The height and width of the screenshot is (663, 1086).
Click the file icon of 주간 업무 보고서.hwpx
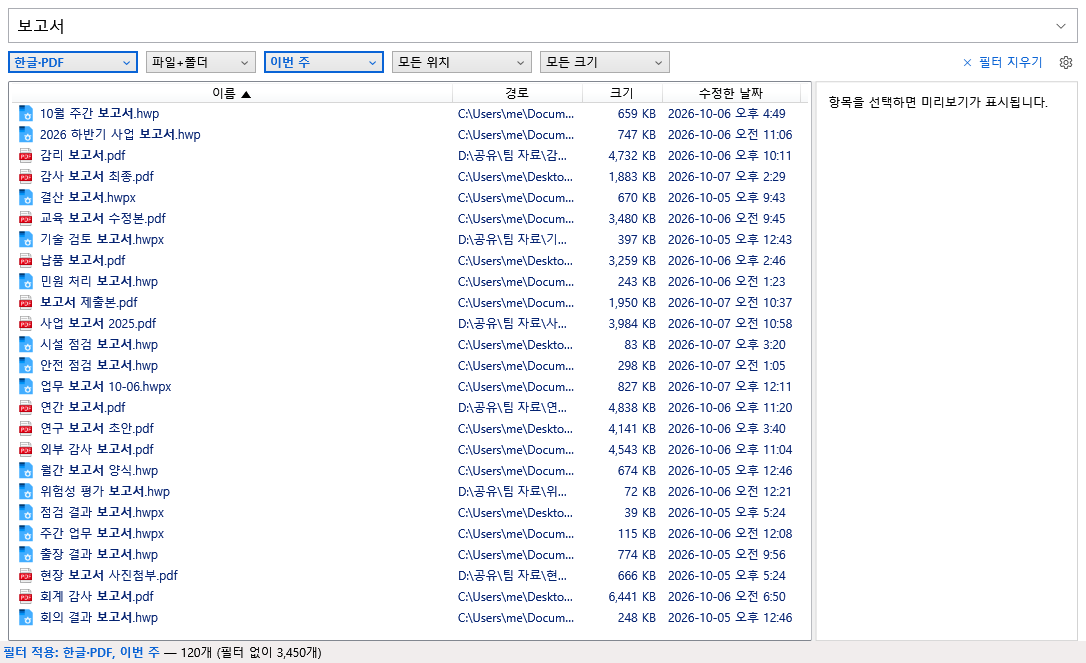[x=26, y=533]
